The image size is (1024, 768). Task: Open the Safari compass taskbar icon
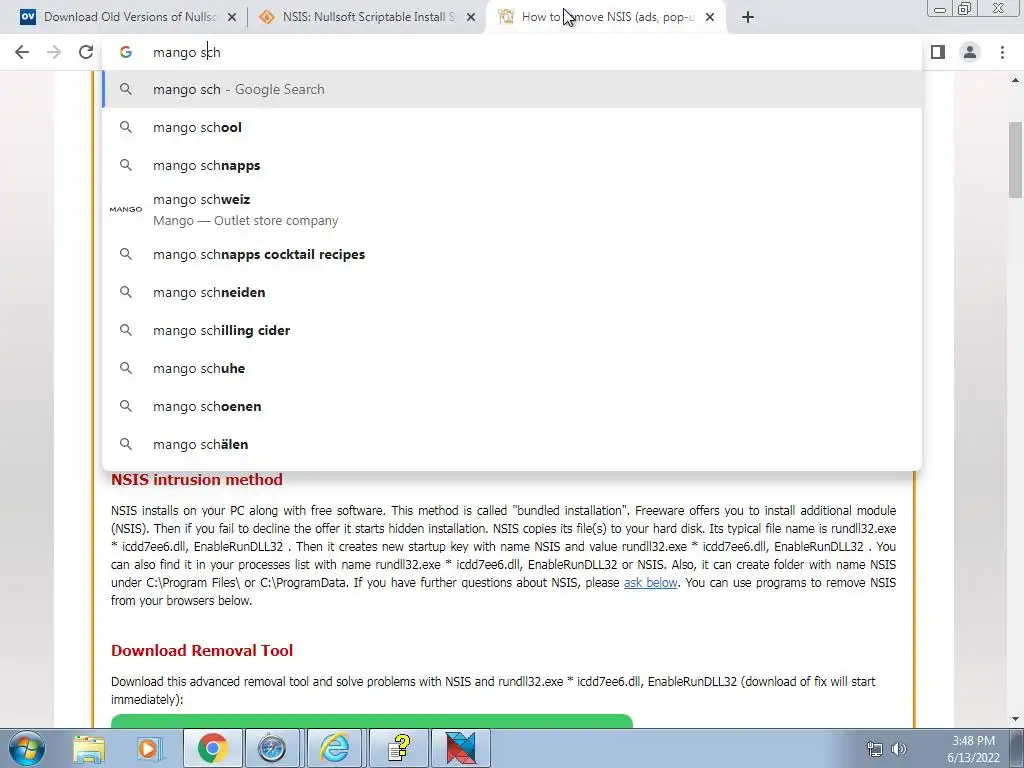click(x=272, y=748)
